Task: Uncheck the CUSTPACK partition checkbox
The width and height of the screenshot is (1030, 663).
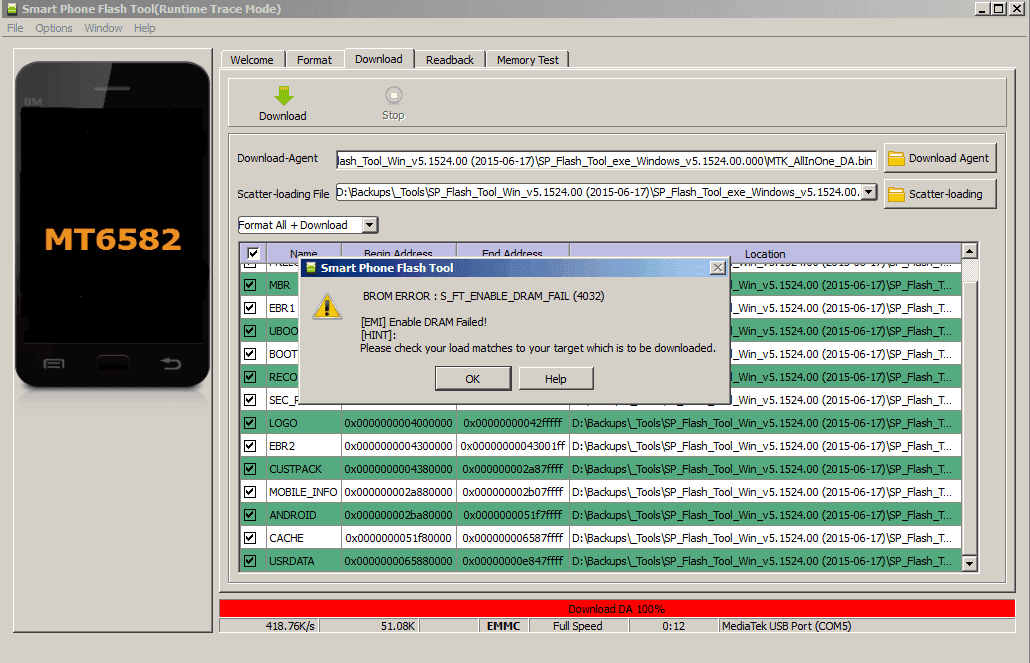Action: (x=250, y=469)
